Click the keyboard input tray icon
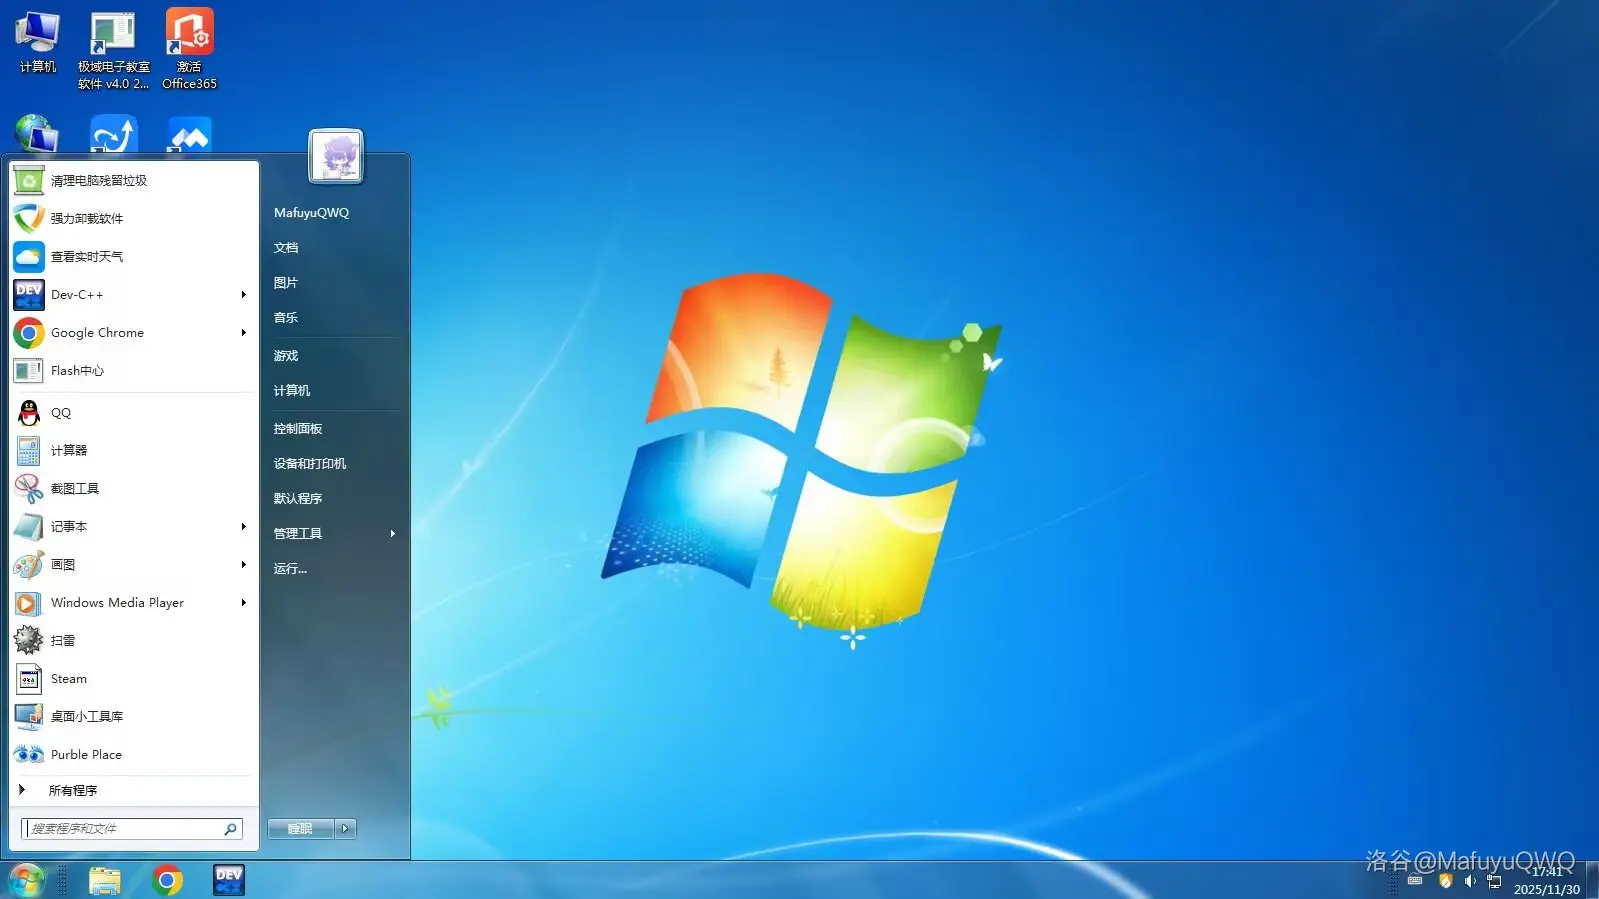The image size is (1599, 899). [x=1415, y=881]
